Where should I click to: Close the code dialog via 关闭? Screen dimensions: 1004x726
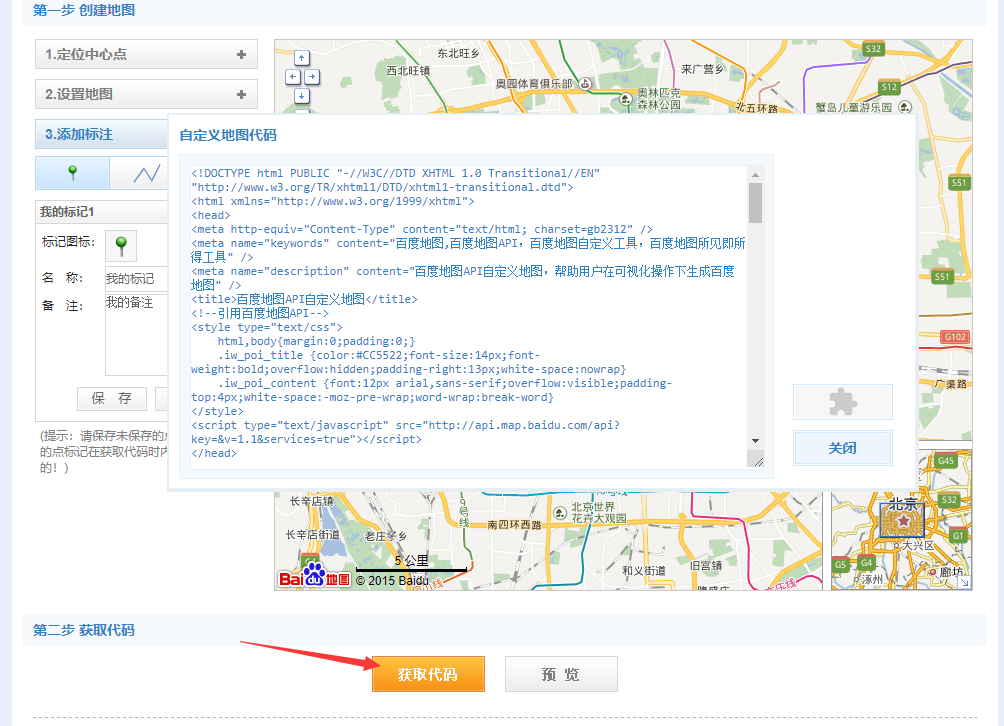point(843,447)
